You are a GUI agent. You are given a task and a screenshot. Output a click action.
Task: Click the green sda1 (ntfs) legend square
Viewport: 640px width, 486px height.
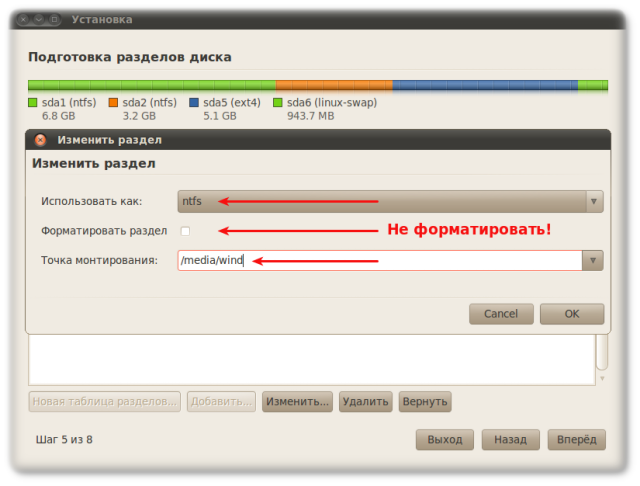33,102
